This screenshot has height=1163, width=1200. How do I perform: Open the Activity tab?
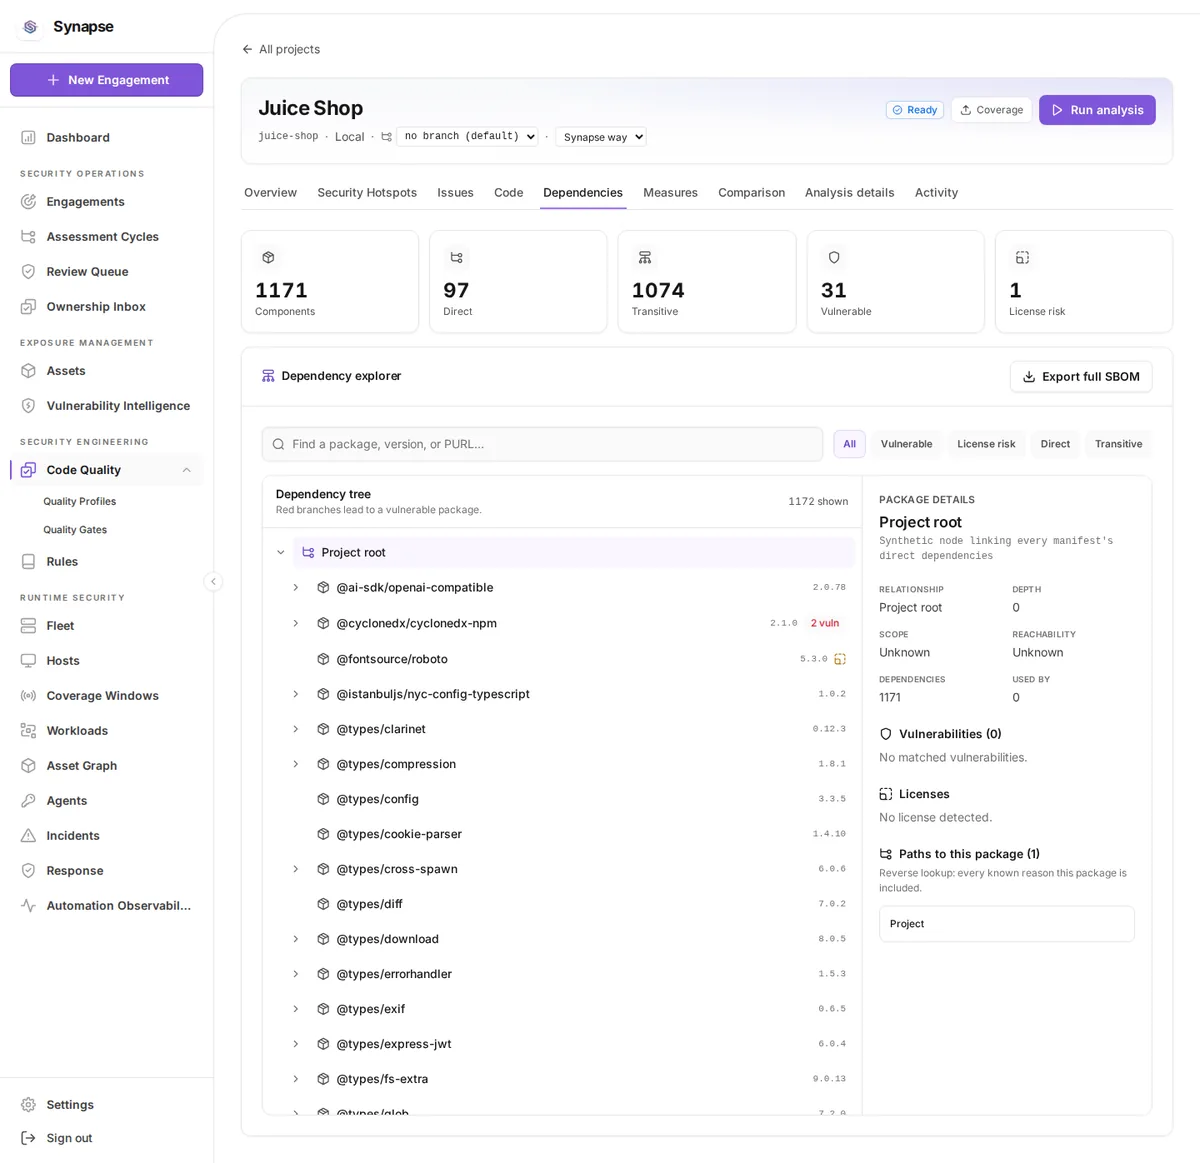click(936, 193)
